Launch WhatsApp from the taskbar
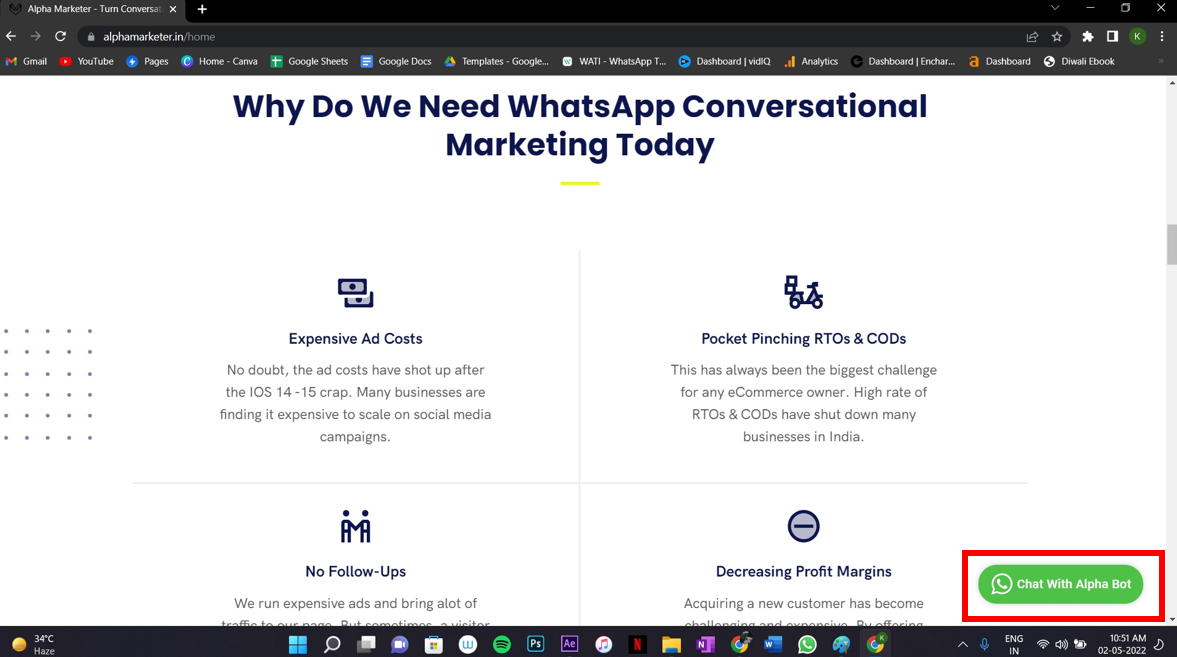The width and height of the screenshot is (1177, 657). (x=807, y=644)
